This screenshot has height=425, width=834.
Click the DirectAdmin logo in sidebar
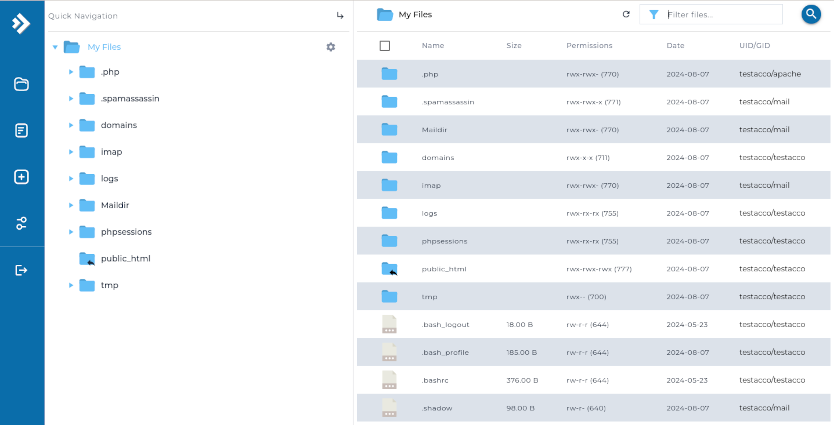[21, 24]
